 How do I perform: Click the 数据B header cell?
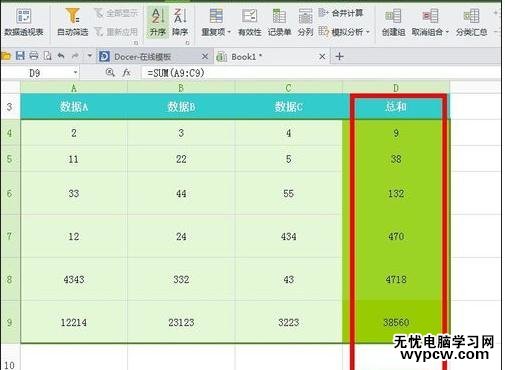pos(181,107)
